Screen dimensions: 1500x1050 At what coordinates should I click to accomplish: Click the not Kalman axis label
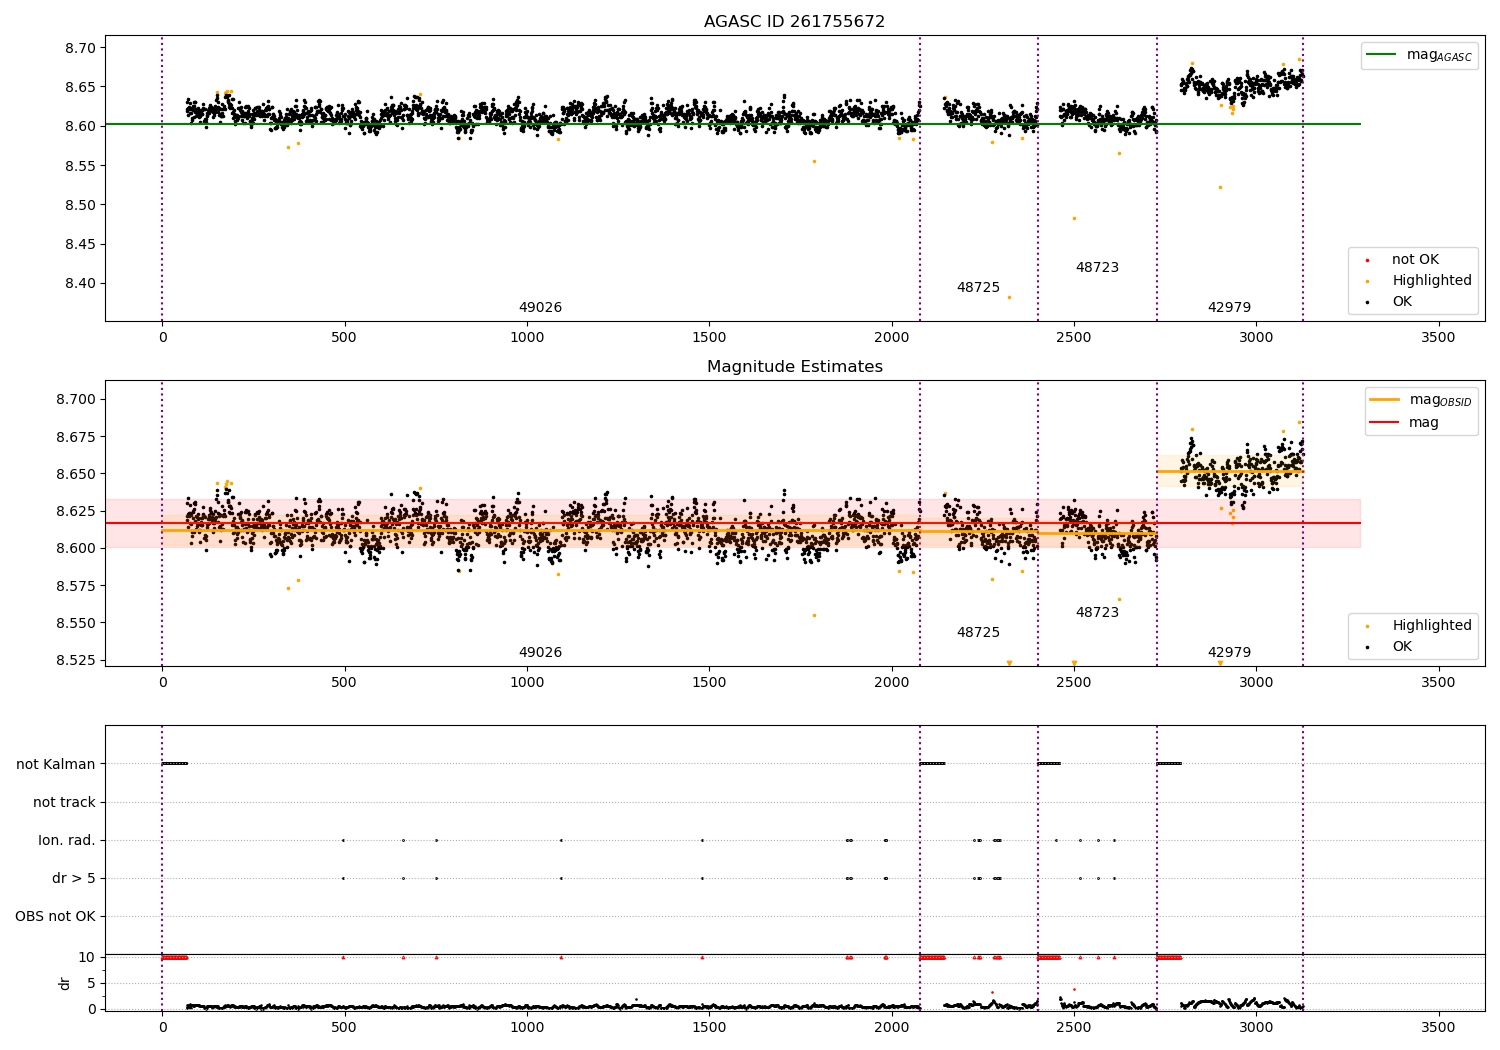point(56,765)
